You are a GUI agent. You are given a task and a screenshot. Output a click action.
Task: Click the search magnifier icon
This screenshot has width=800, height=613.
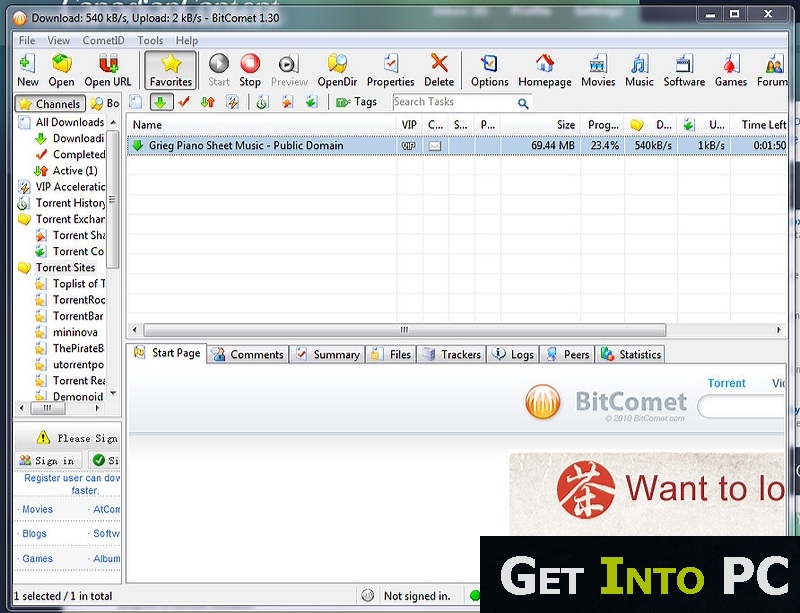click(523, 103)
